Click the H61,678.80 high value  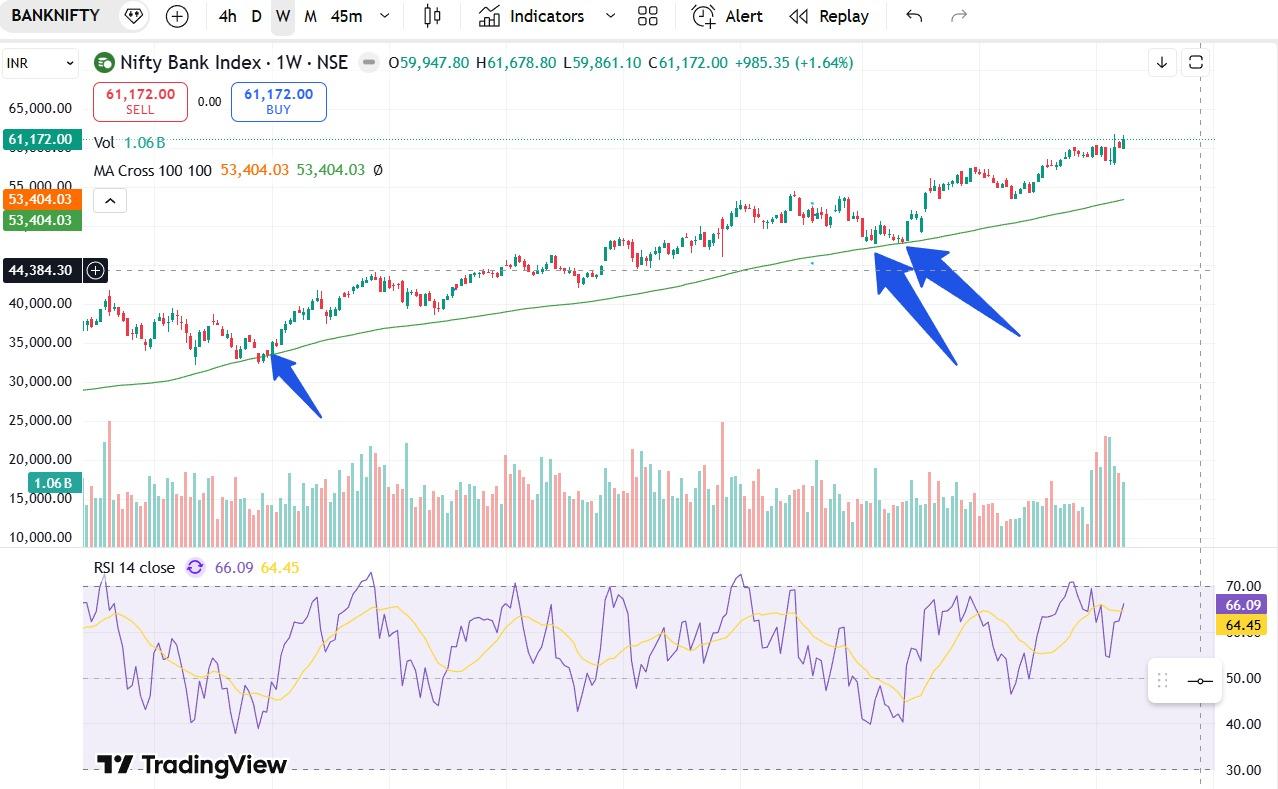(516, 63)
